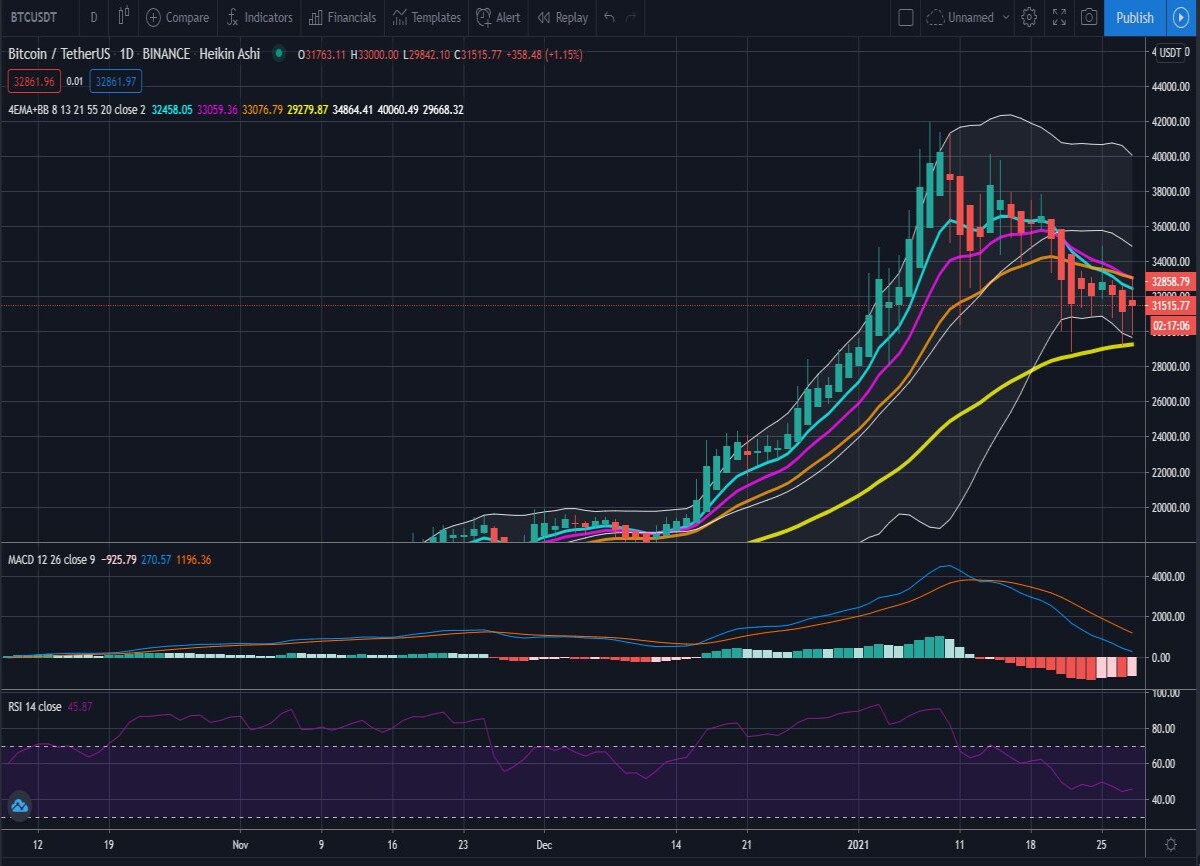Redo the last chart action
This screenshot has height=866, width=1200.
click(631, 17)
